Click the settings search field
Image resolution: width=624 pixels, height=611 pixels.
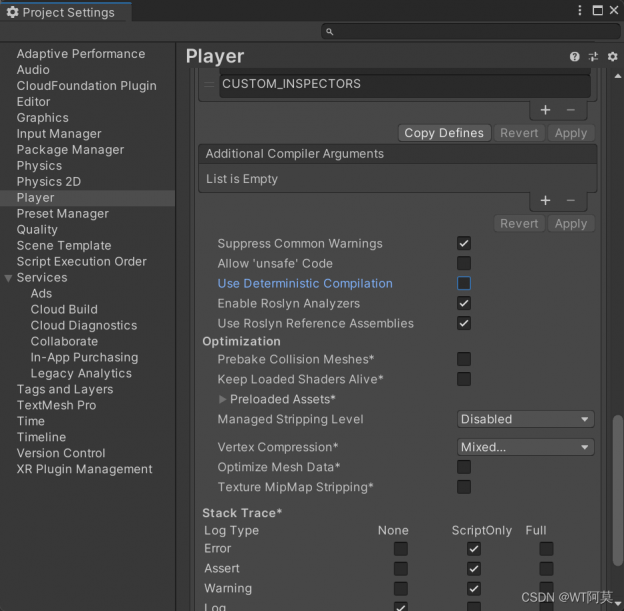pos(470,32)
